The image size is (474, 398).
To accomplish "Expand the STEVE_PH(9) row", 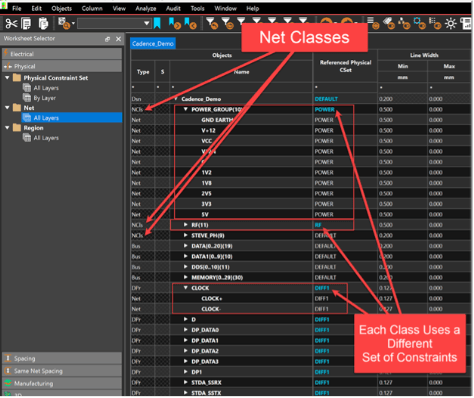I will click(x=186, y=235).
